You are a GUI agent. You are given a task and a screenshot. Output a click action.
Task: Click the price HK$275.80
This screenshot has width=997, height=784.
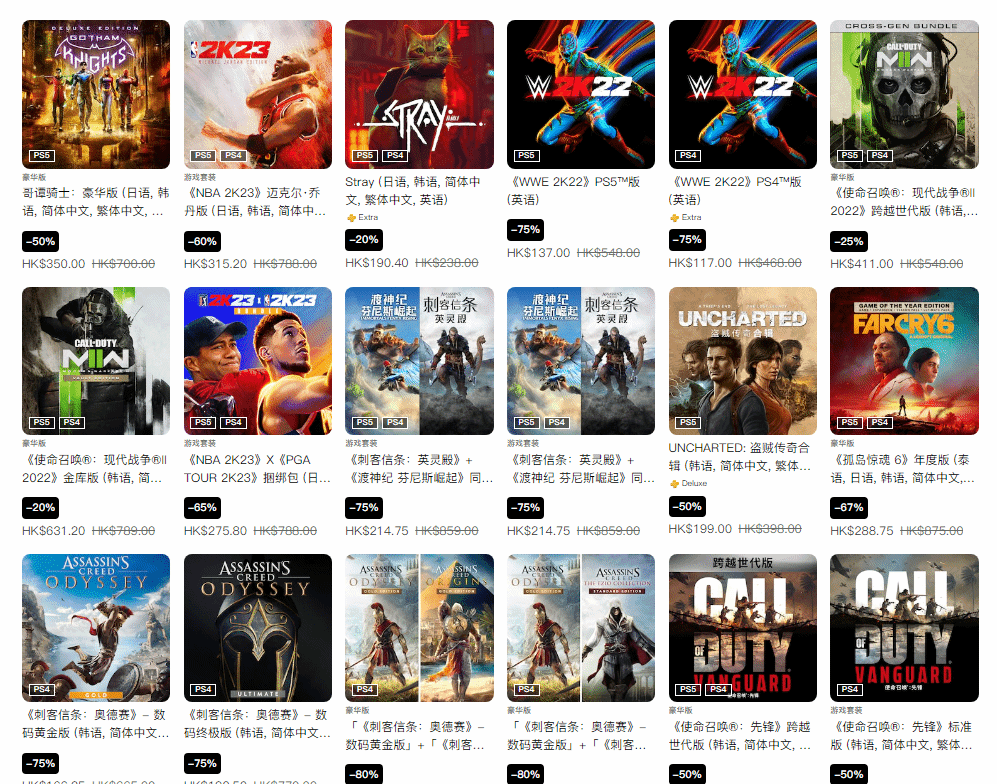(x=215, y=531)
